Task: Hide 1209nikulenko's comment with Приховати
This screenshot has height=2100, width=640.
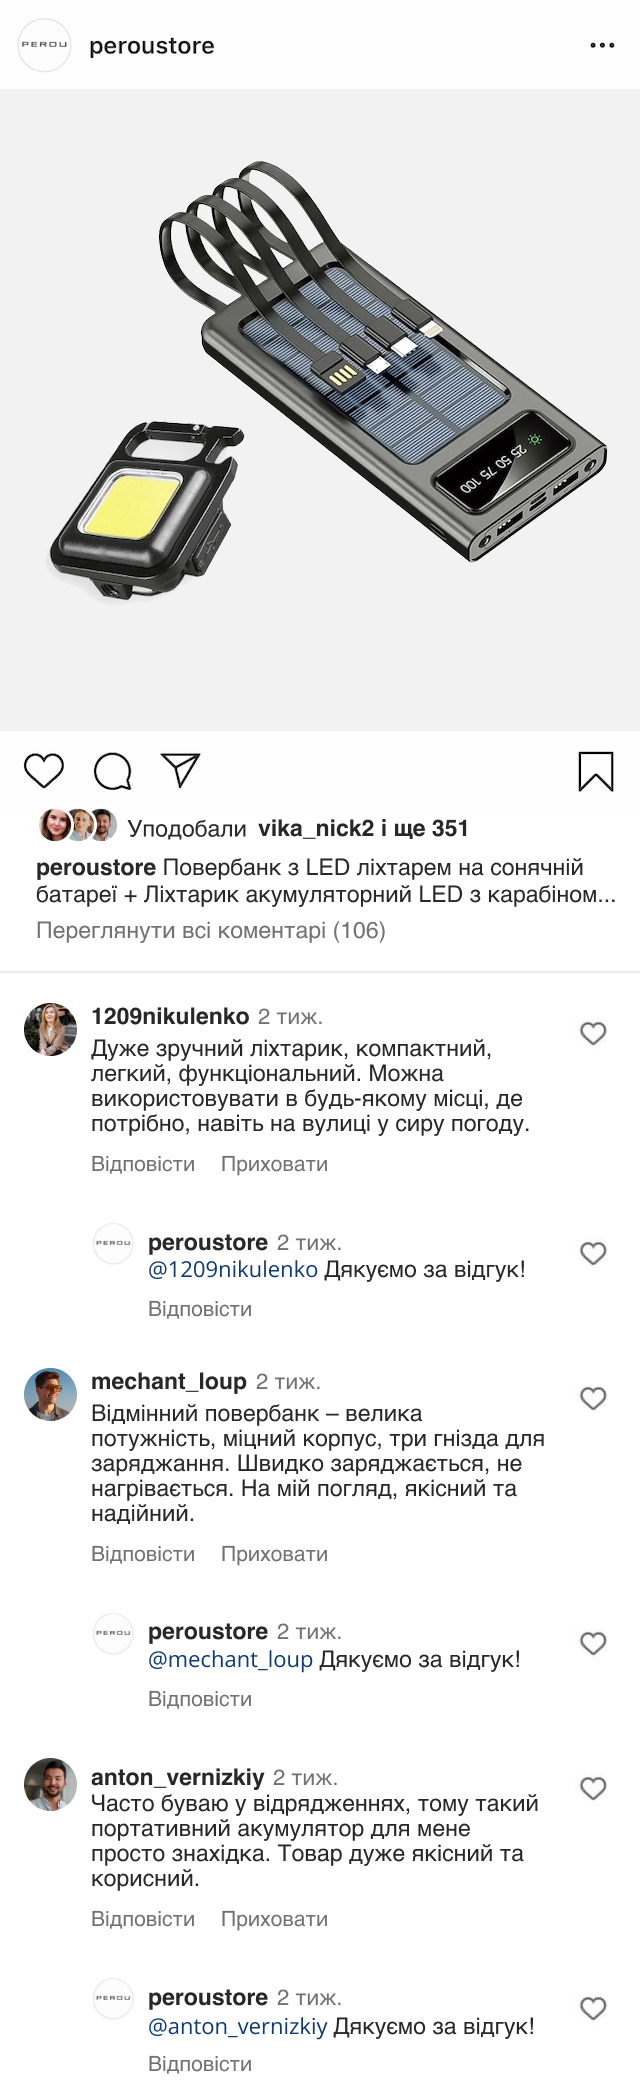Action: [274, 1164]
